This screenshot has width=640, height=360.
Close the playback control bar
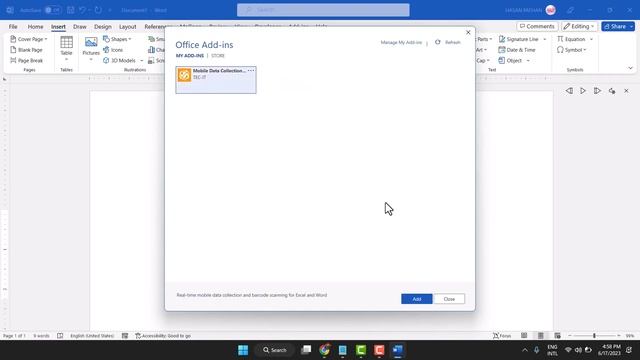click(x=626, y=91)
